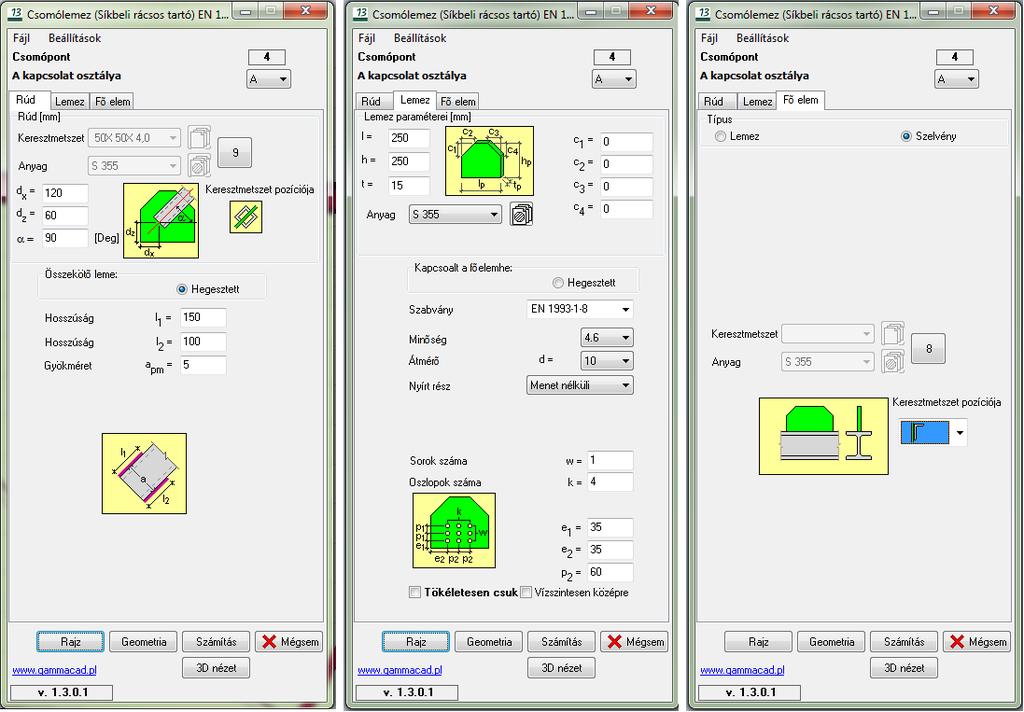Open Nyílt rész Menet nélküli dropdown
This screenshot has width=1024, height=712.
(x=579, y=385)
